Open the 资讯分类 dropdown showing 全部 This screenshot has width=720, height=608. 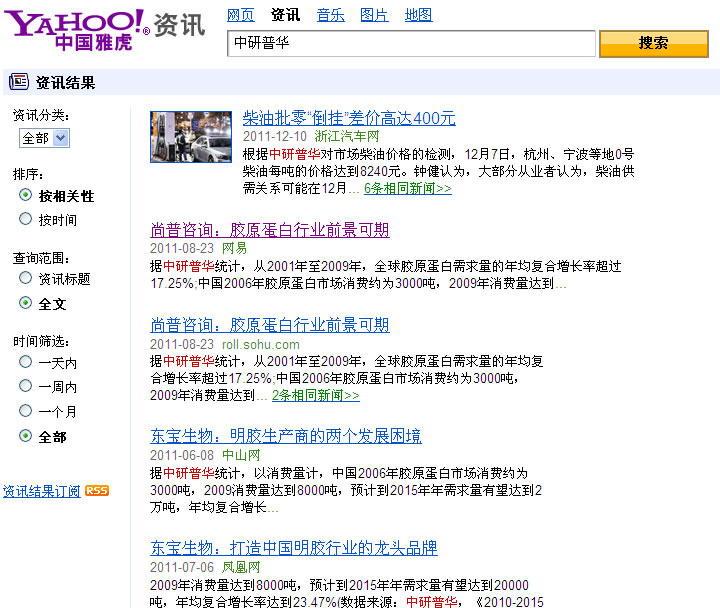click(x=44, y=138)
